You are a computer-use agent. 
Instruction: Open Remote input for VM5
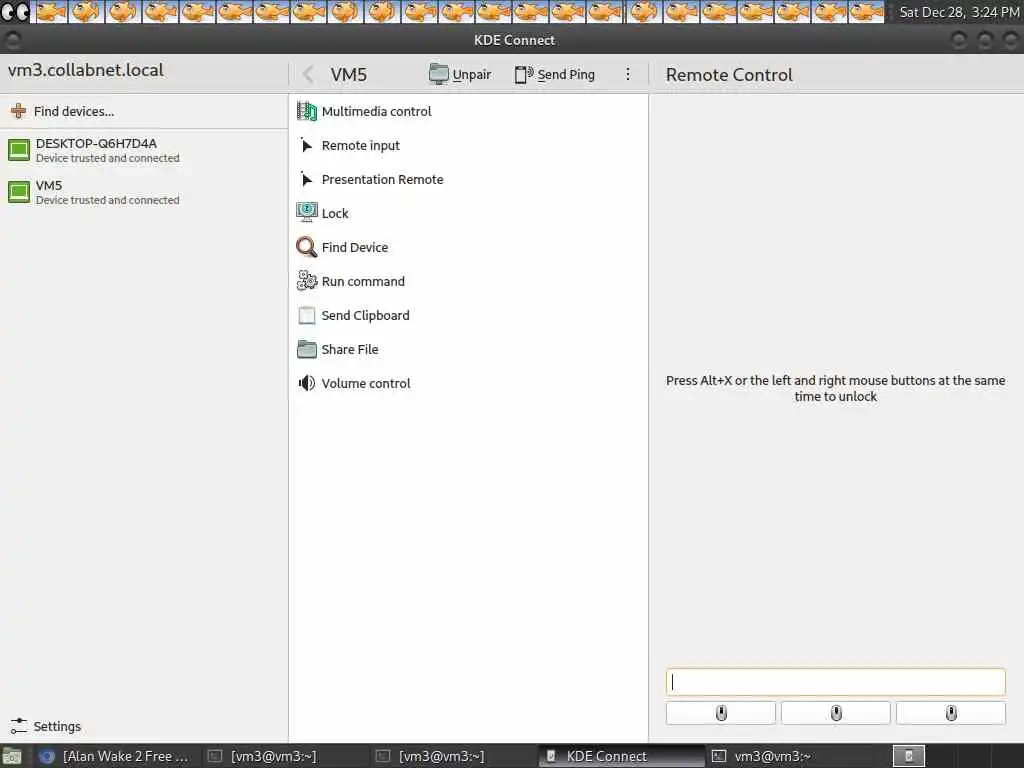468,146
